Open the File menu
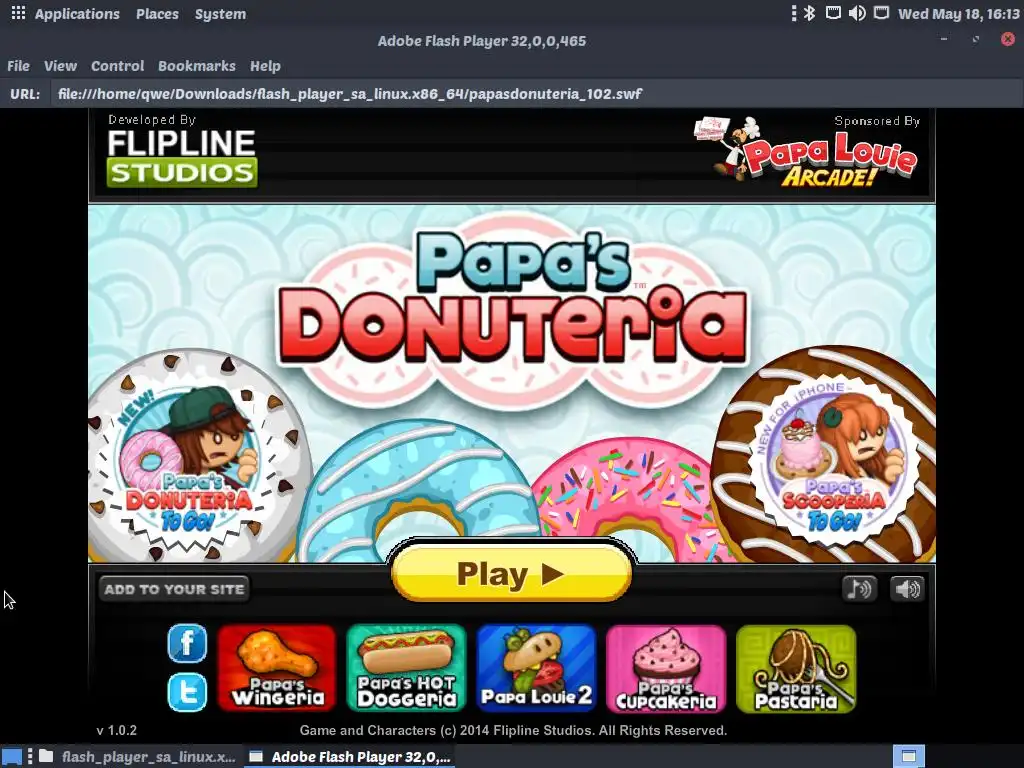Screen dimensions: 1024x768 18,66
